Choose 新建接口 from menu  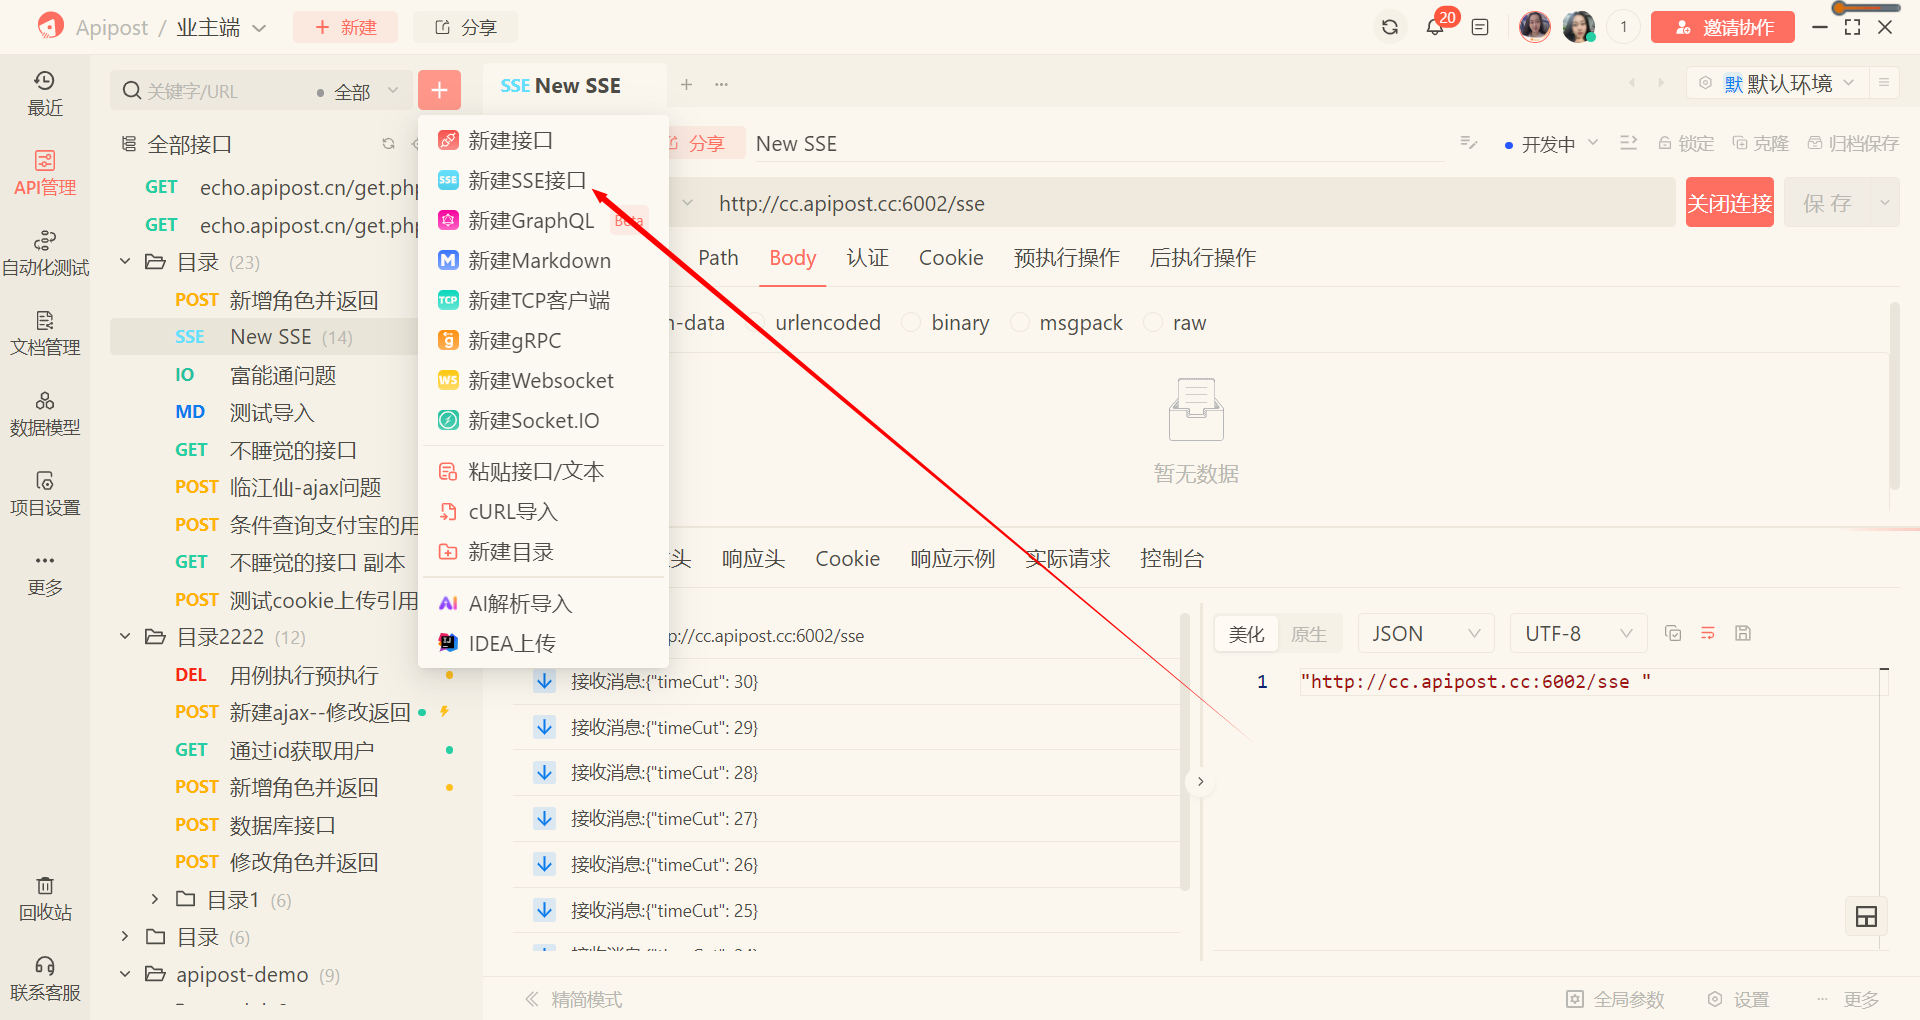point(543,140)
